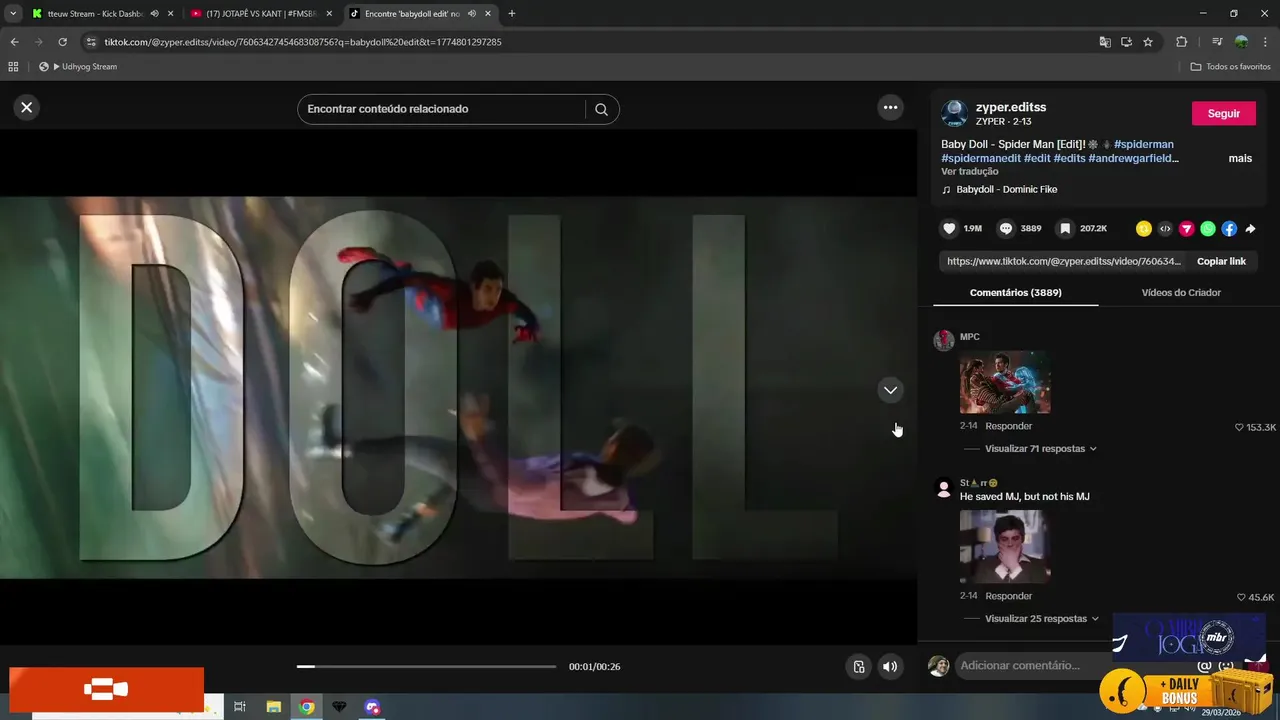Viewport: 1280px width, 720px height.
Task: Save video with the bookmark icon
Action: point(1065,229)
